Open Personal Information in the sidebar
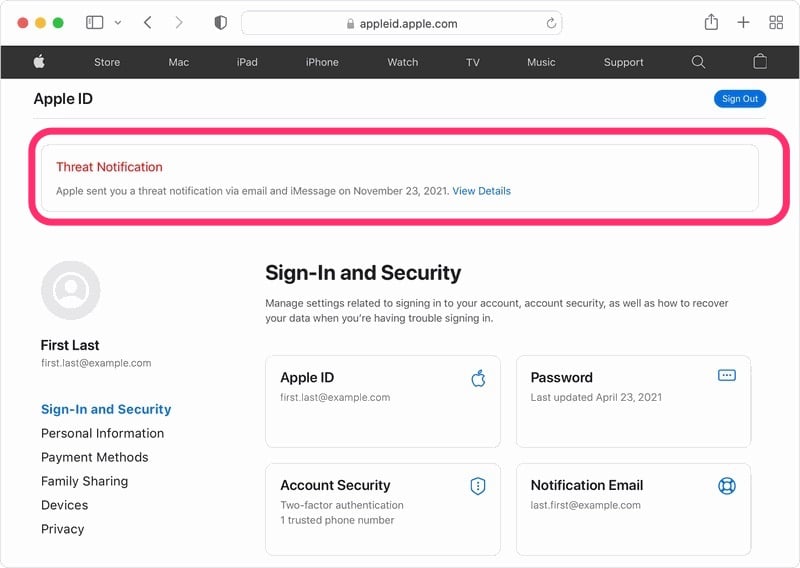This screenshot has width=800, height=568. click(x=103, y=433)
